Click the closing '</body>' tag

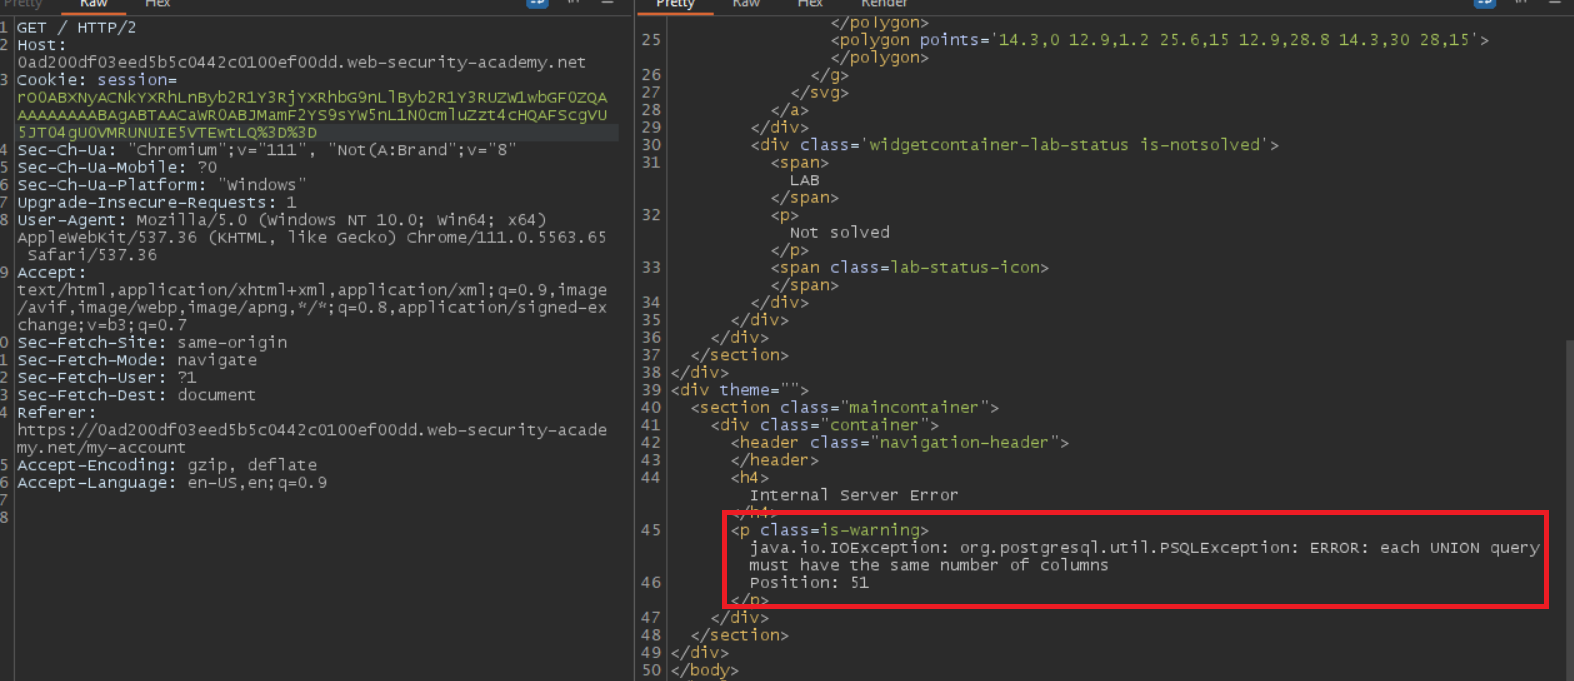coord(705,670)
